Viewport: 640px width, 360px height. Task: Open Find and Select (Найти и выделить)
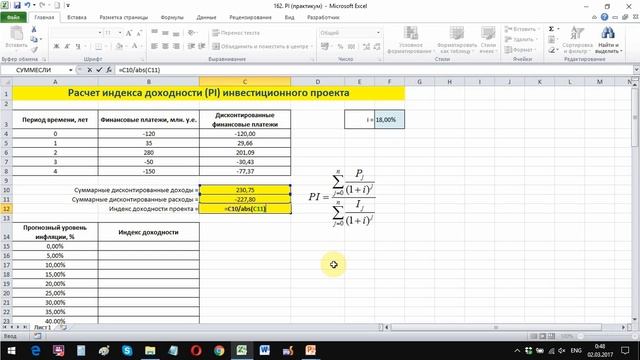[x=608, y=40]
